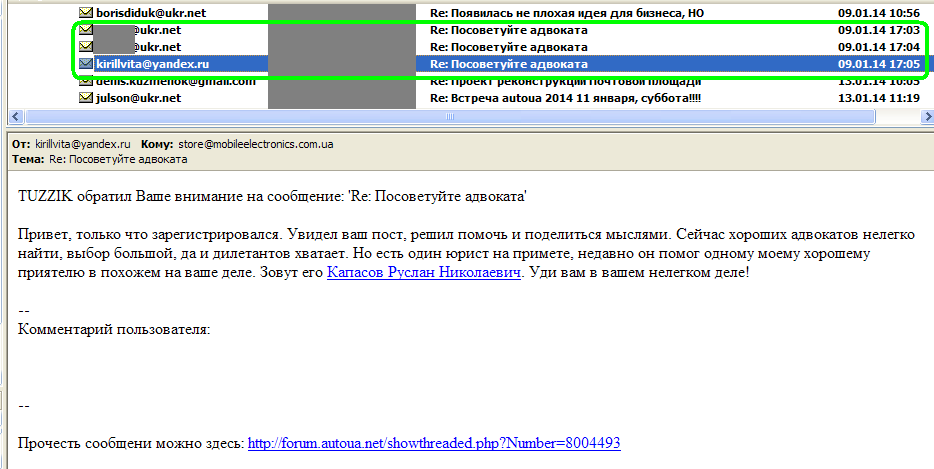Open the forum.autoua.net showthreaded link
934x469 pixels.
pyautogui.click(x=434, y=442)
